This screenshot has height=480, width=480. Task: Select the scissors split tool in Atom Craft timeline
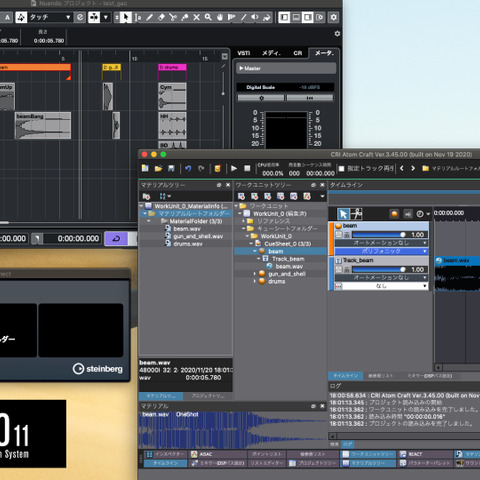[356, 214]
